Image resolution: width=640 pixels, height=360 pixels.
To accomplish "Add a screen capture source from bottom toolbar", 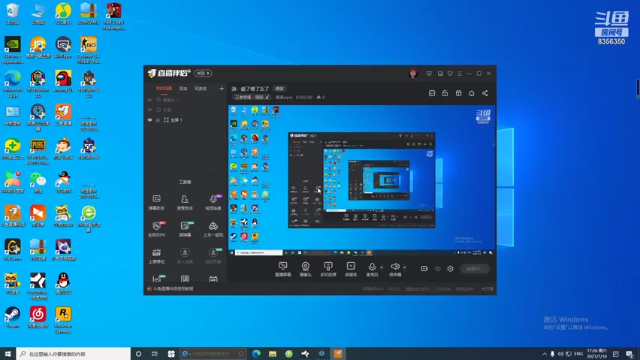I will click(282, 269).
